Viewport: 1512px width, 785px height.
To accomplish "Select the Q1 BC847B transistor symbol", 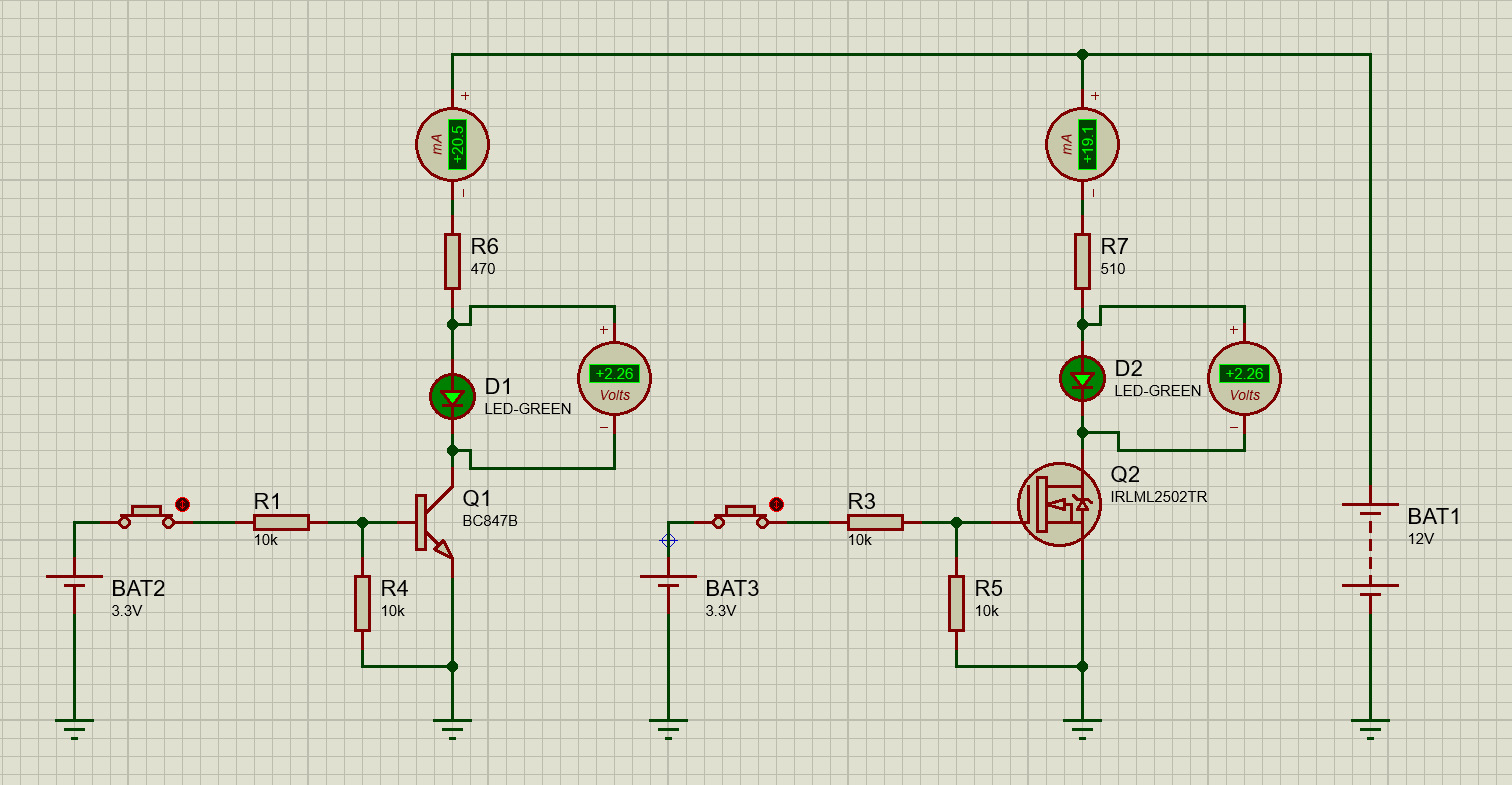I will point(433,523).
